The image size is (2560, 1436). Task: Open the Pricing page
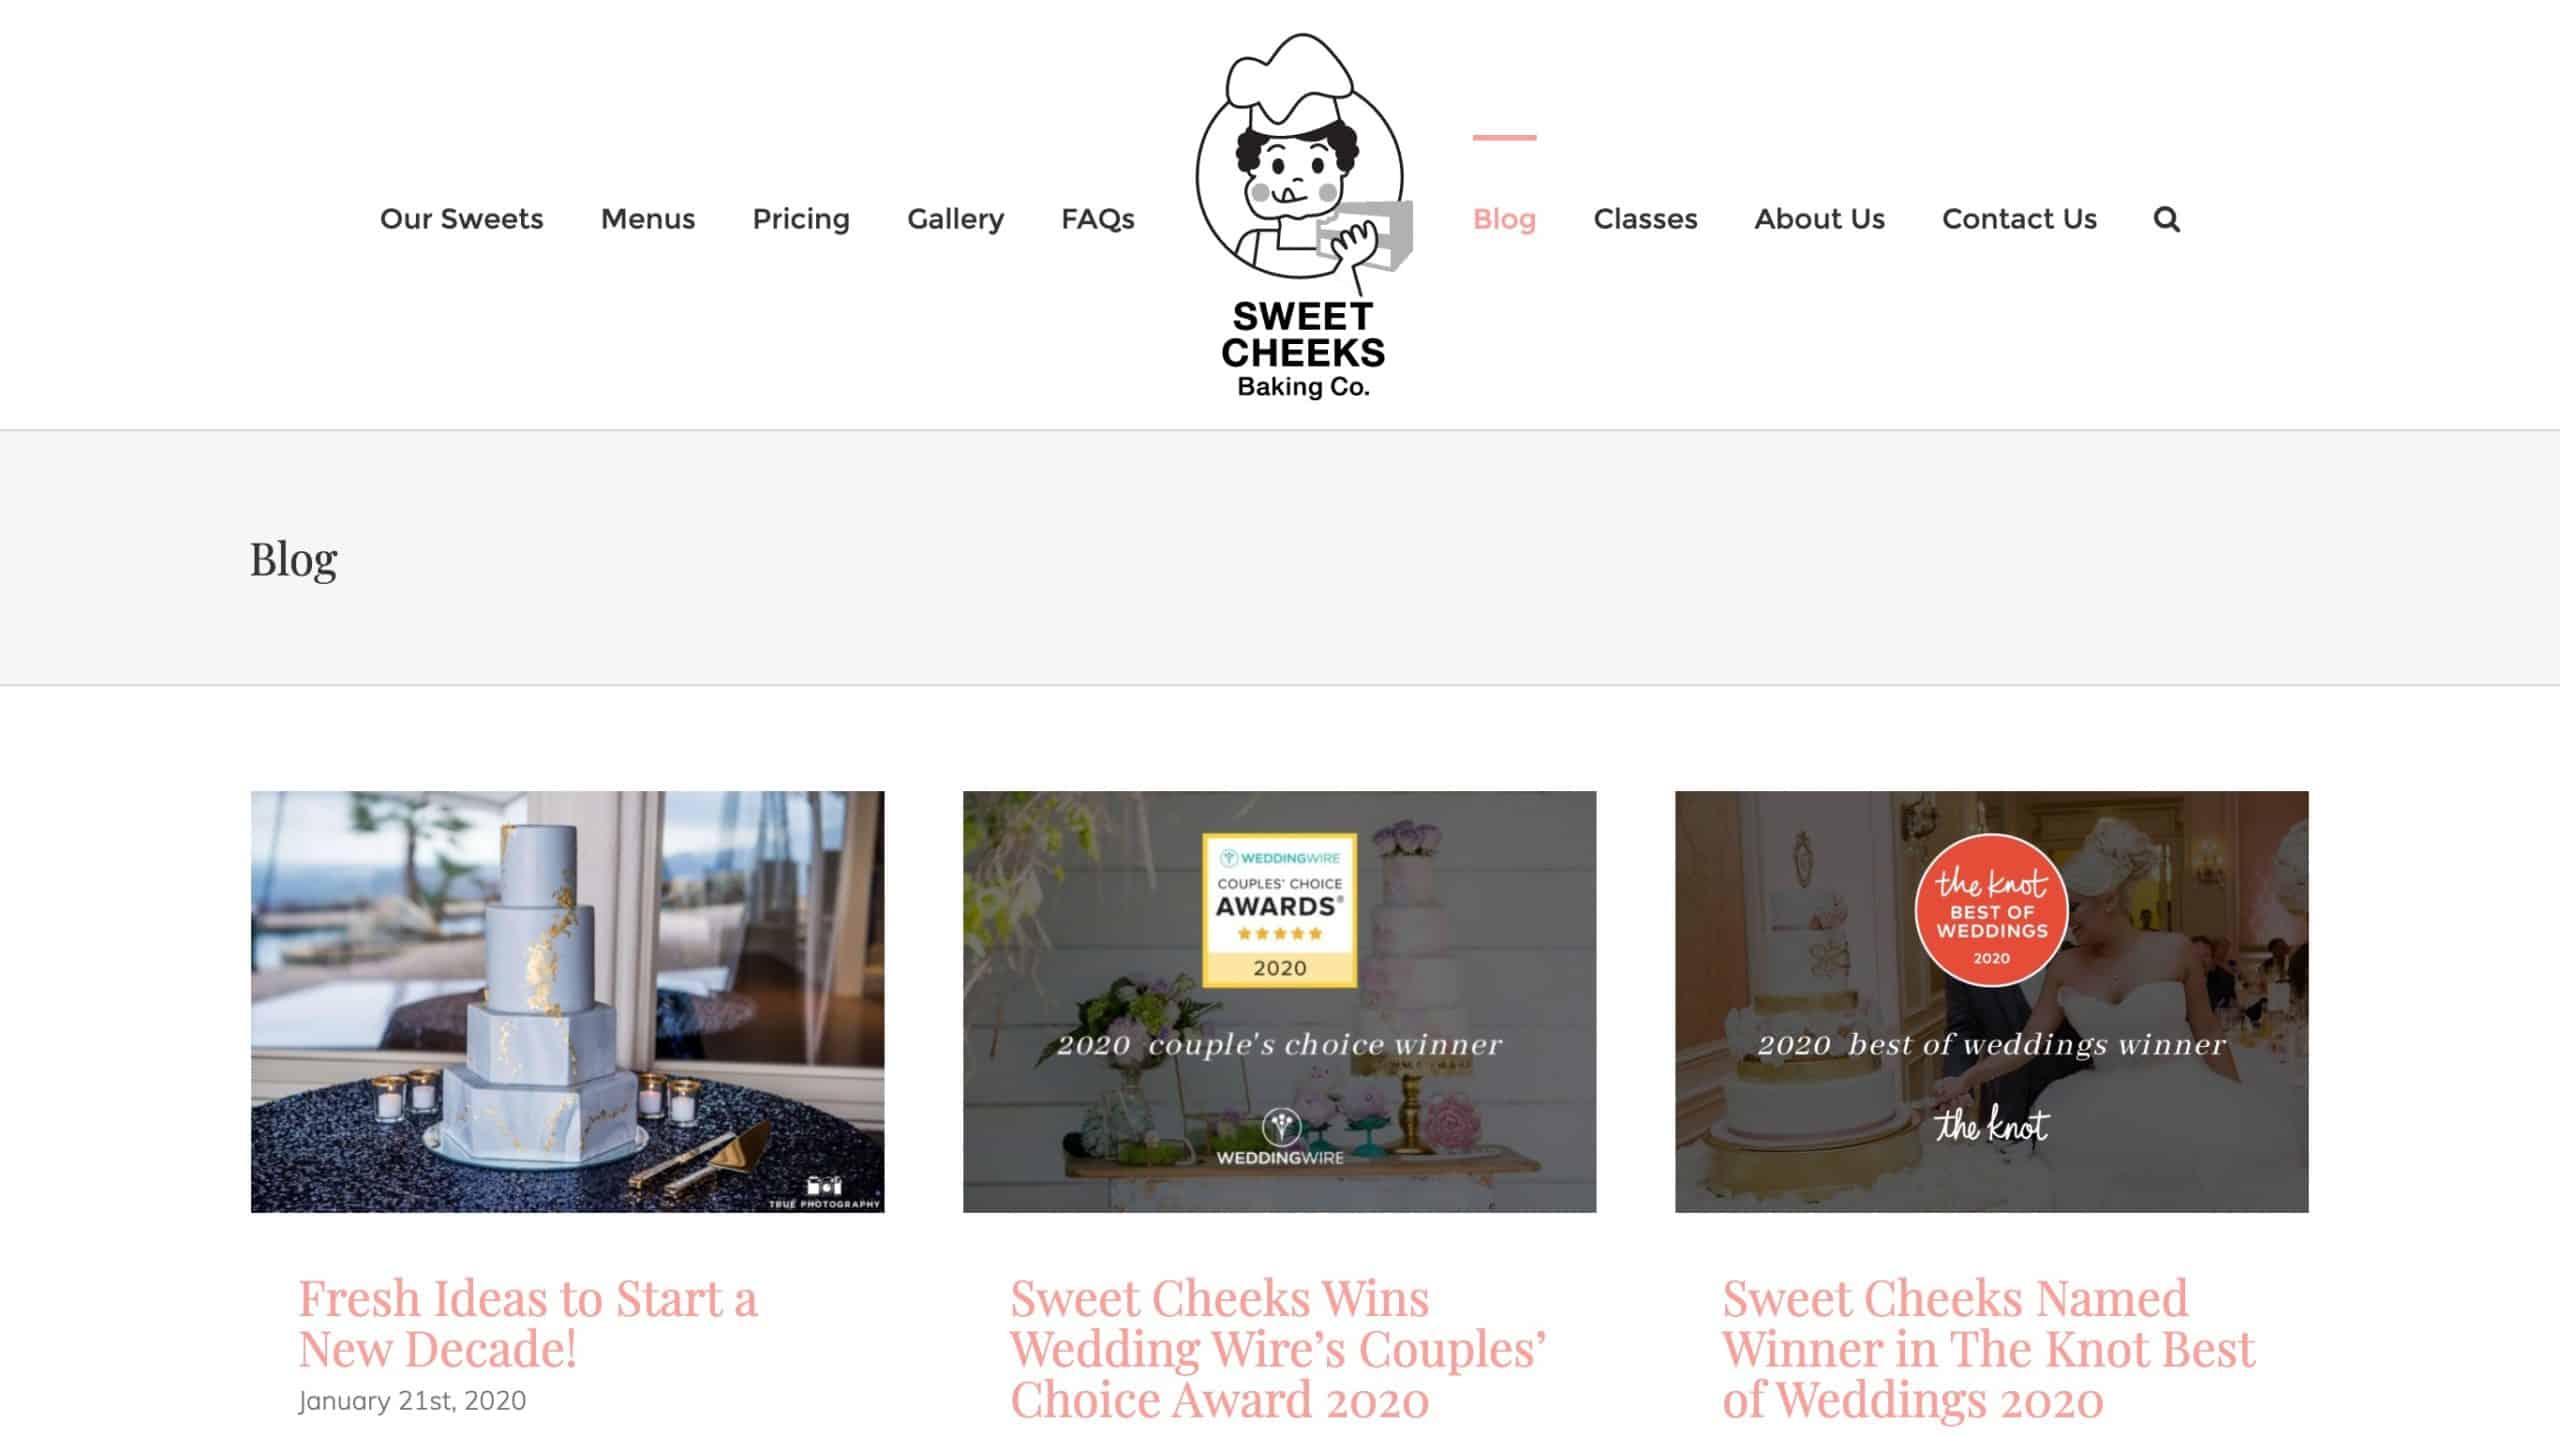pos(801,219)
